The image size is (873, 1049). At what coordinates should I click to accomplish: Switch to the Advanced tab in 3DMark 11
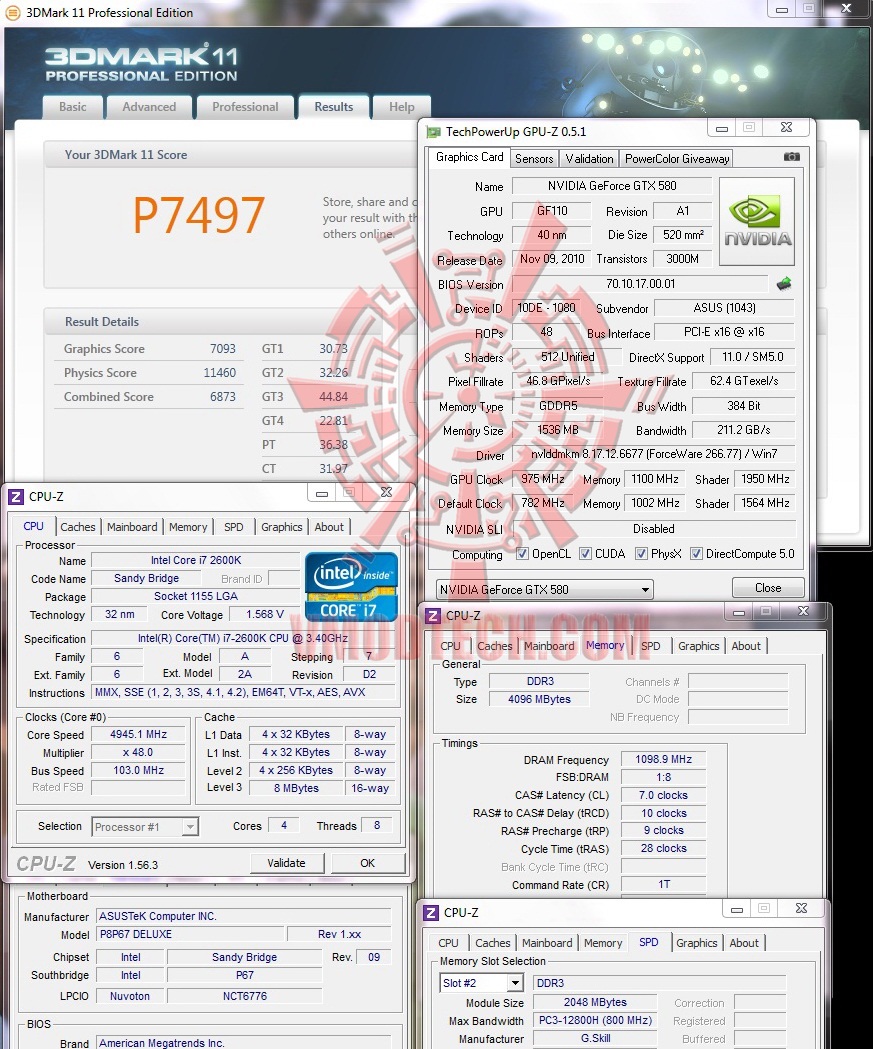click(149, 107)
